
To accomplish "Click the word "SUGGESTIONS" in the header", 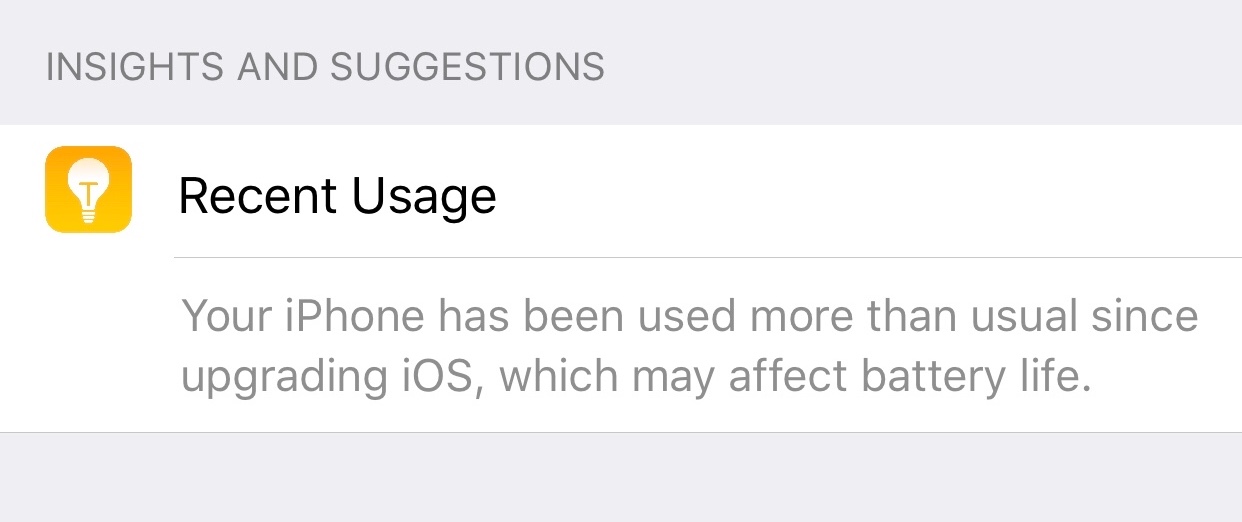I will tap(467, 67).
